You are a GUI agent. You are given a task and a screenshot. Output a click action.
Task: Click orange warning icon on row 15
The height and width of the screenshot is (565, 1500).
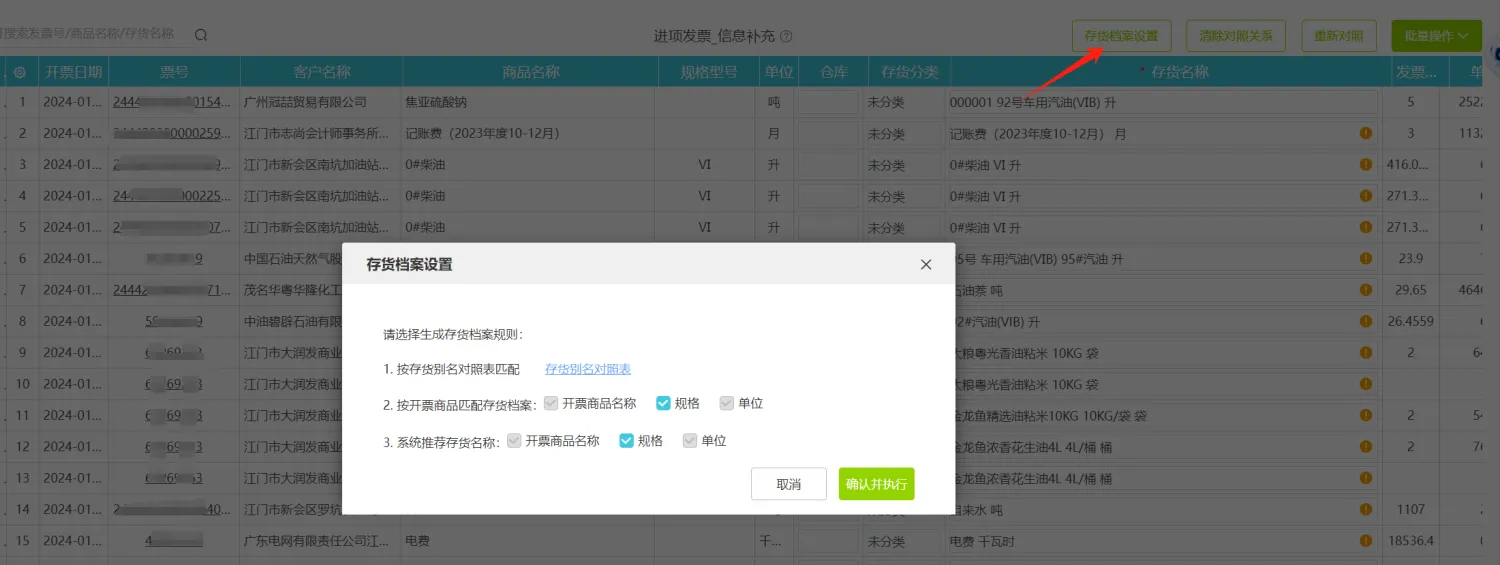coord(1366,541)
